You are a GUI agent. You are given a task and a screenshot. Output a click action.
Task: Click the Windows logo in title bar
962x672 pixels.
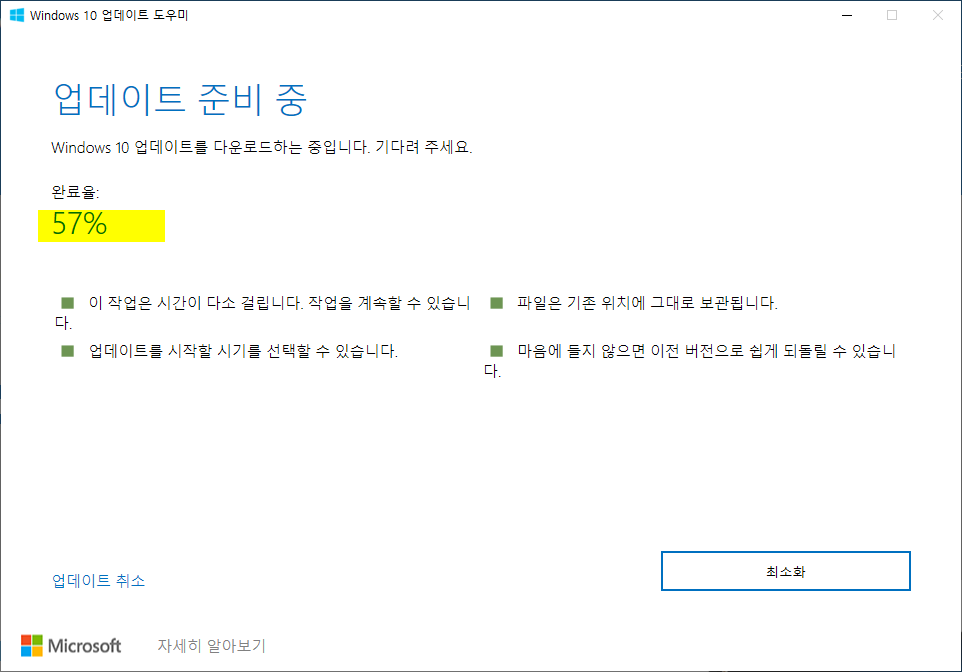click(17, 15)
